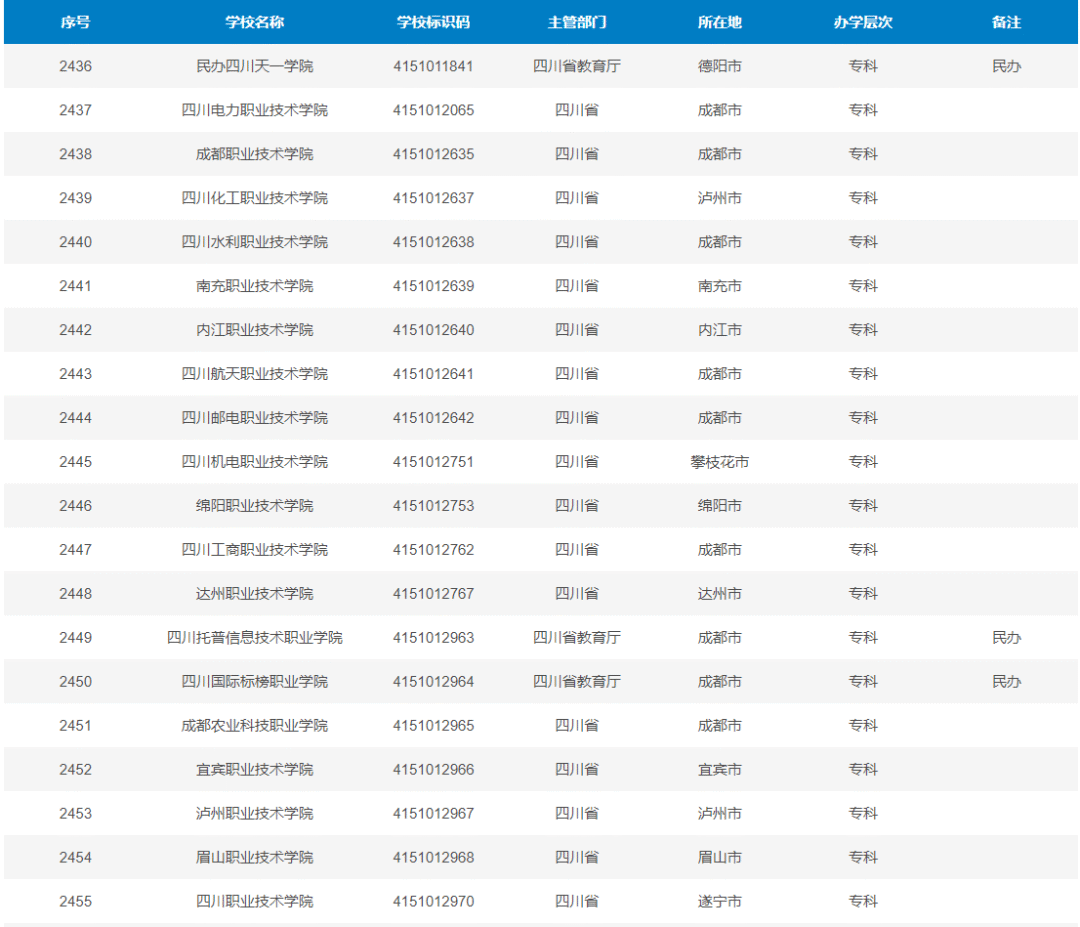This screenshot has width=1080, height=927.
Task: Select school name 达州职业技术学院
Action: [254, 594]
